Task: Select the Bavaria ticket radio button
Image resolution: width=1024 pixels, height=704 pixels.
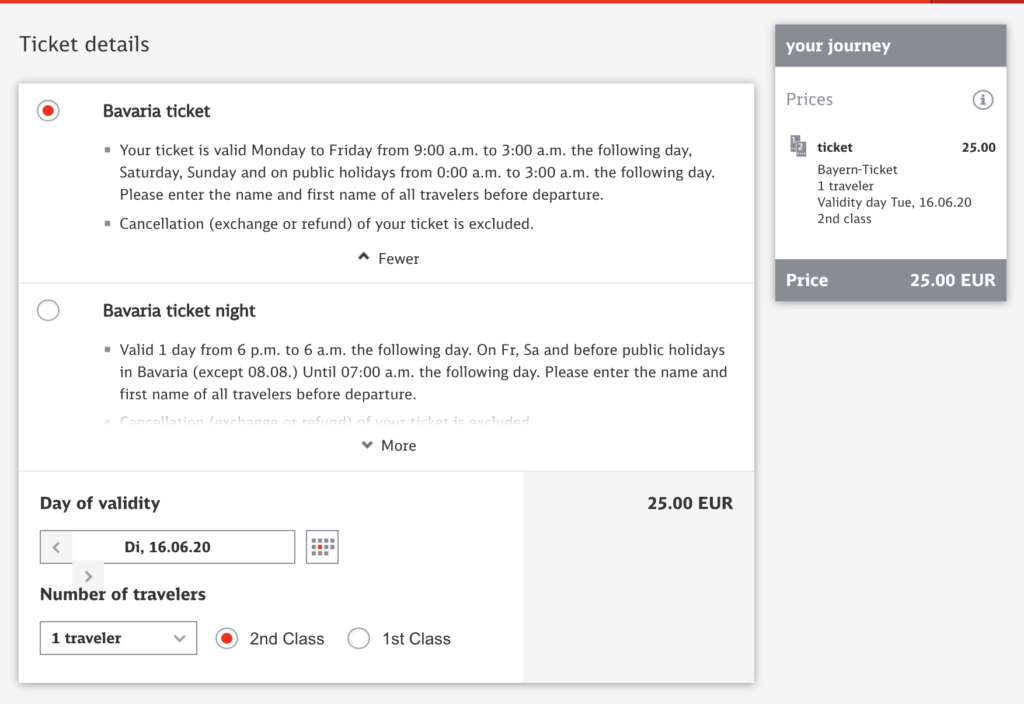Action: [48, 111]
